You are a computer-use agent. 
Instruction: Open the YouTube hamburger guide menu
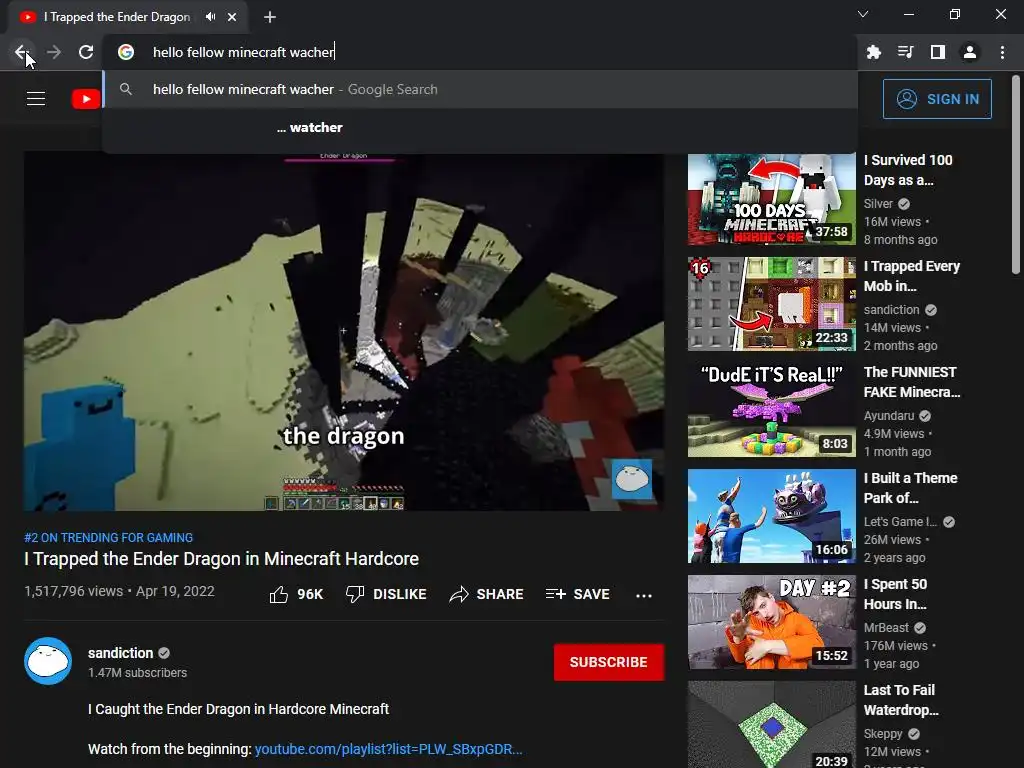tap(36, 99)
